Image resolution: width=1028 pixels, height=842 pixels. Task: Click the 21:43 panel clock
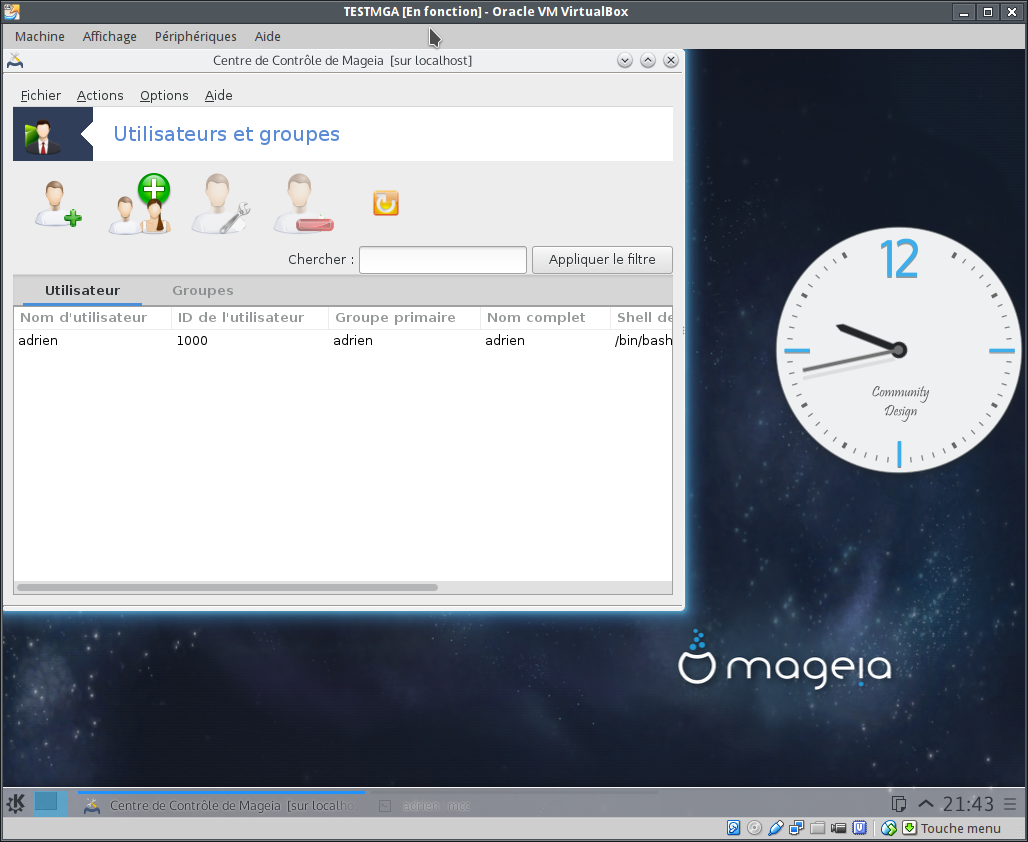click(x=968, y=804)
